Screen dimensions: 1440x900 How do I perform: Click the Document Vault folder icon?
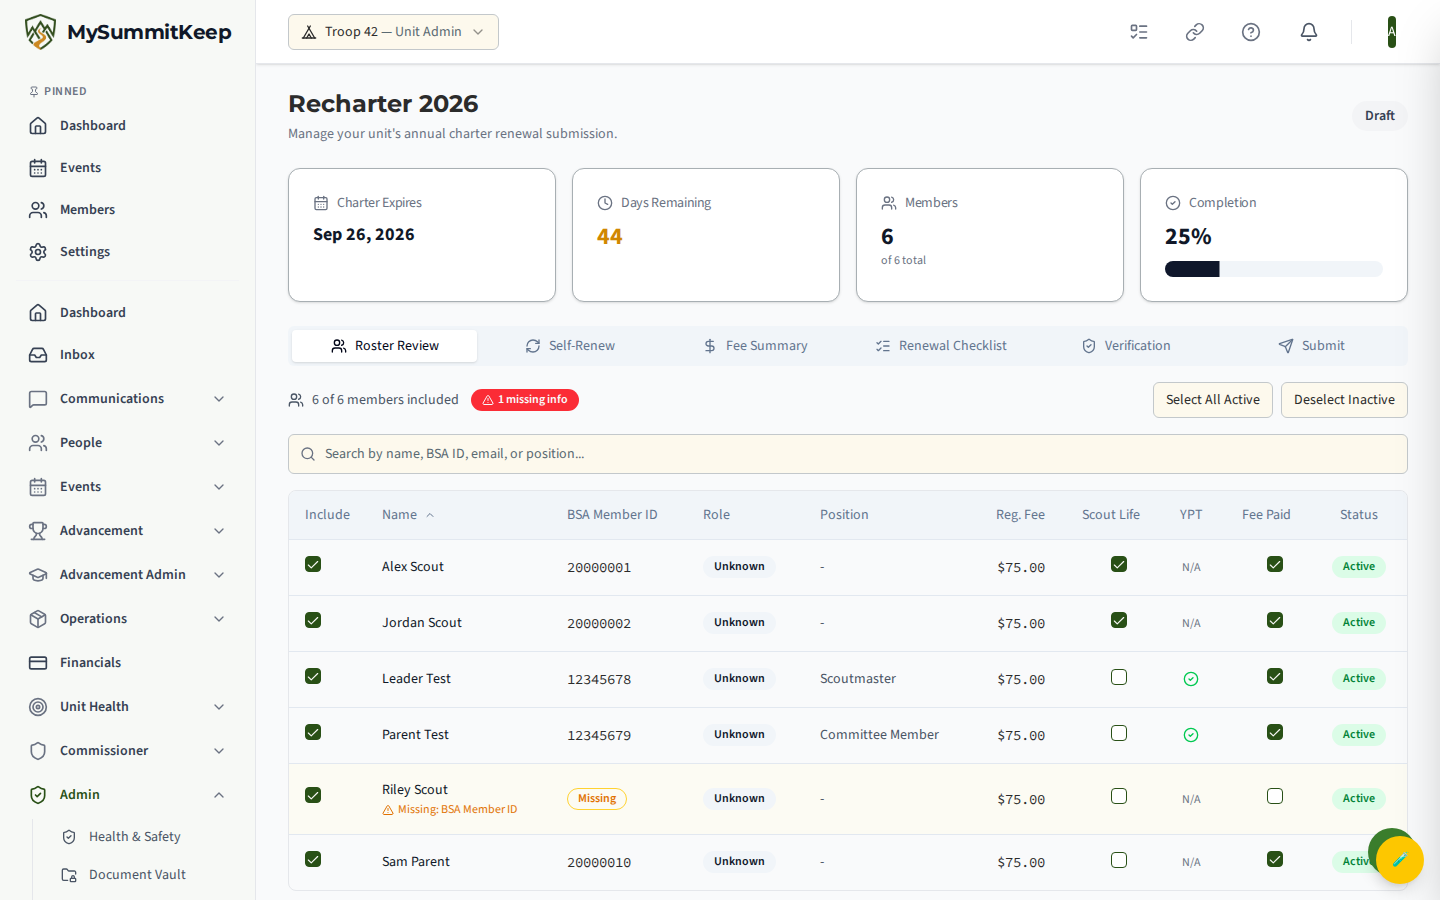click(69, 874)
